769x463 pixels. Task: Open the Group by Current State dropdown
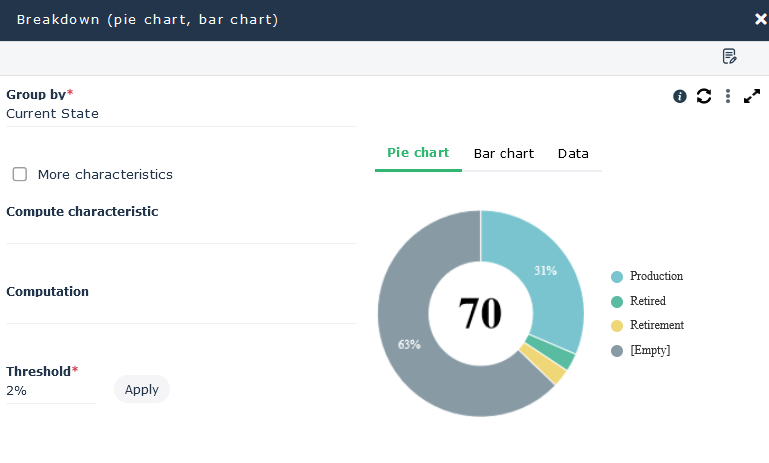coord(180,114)
